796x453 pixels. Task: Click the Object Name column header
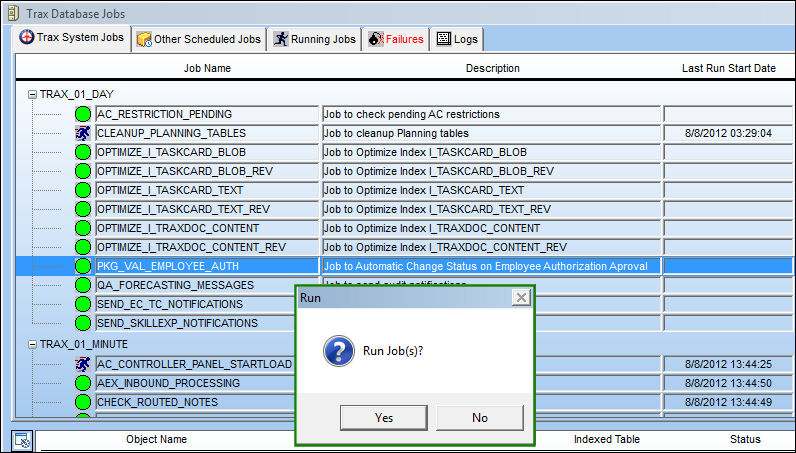[x=156, y=439]
